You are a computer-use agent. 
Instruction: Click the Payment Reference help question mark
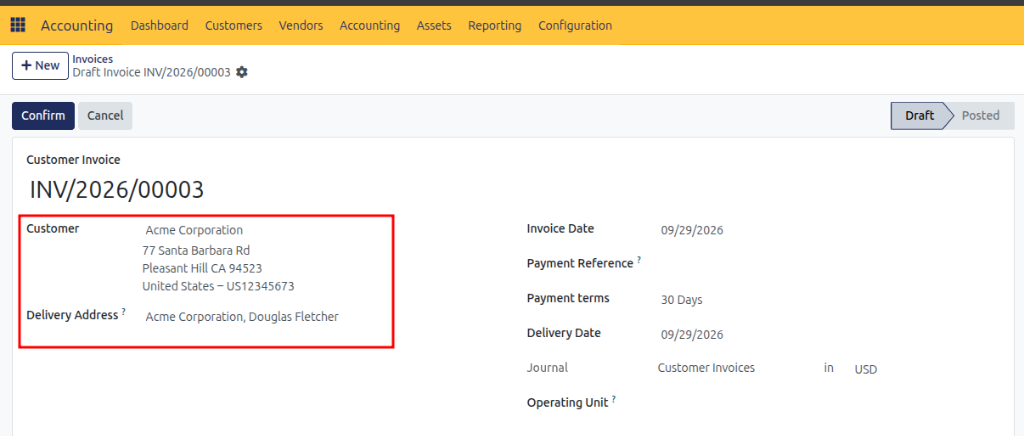coord(639,260)
